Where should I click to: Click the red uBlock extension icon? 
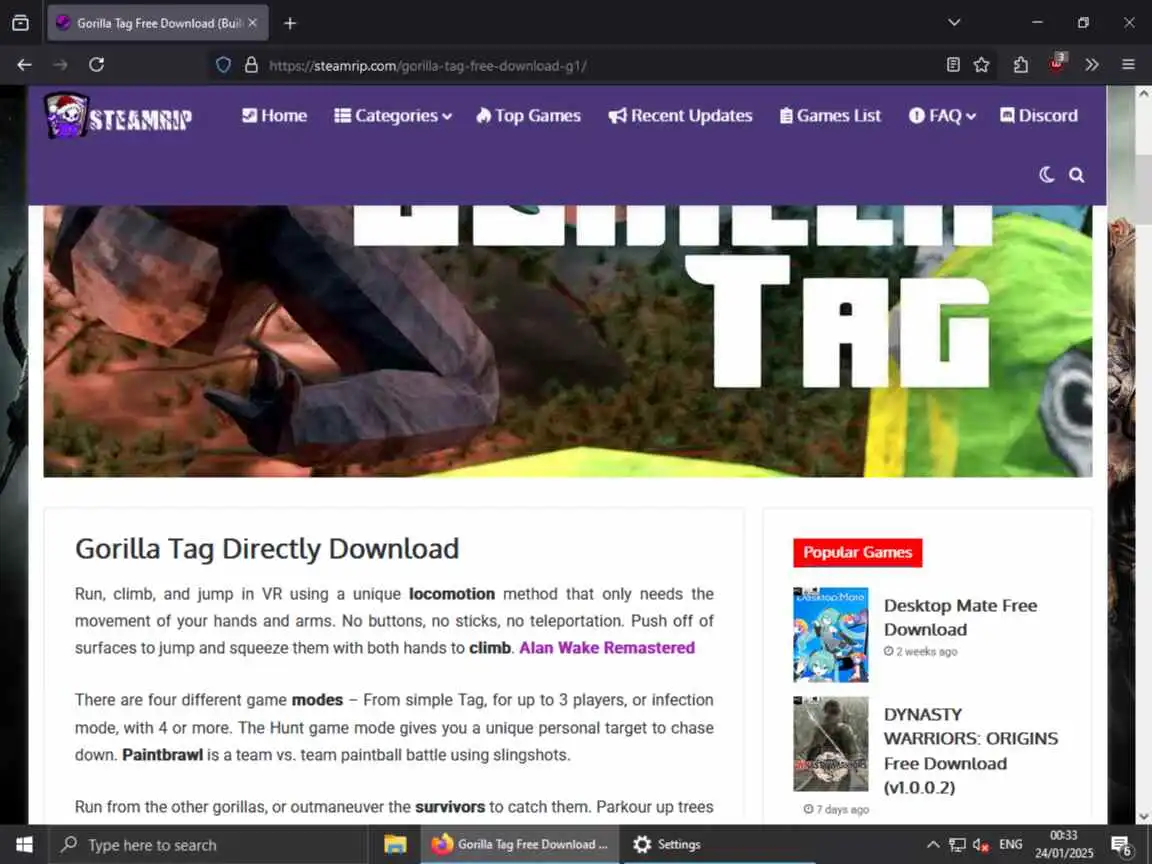tap(1057, 63)
